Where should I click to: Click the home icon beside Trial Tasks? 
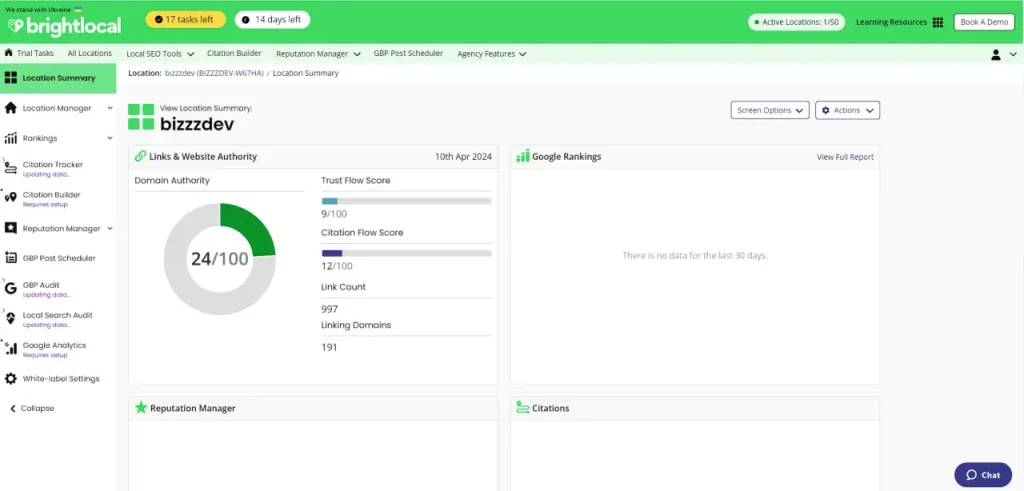point(8,53)
